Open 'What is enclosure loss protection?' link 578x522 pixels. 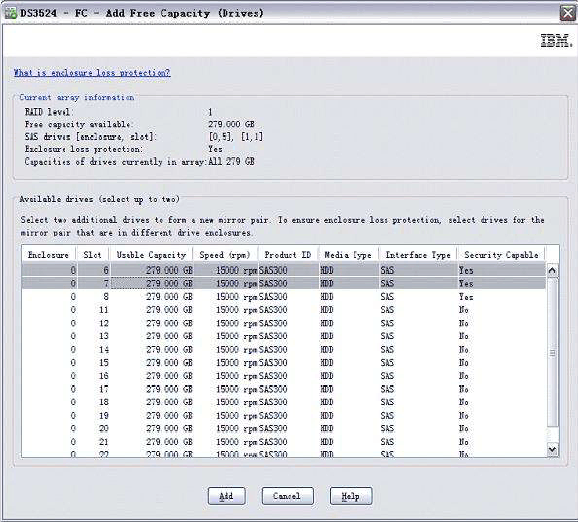[92, 73]
